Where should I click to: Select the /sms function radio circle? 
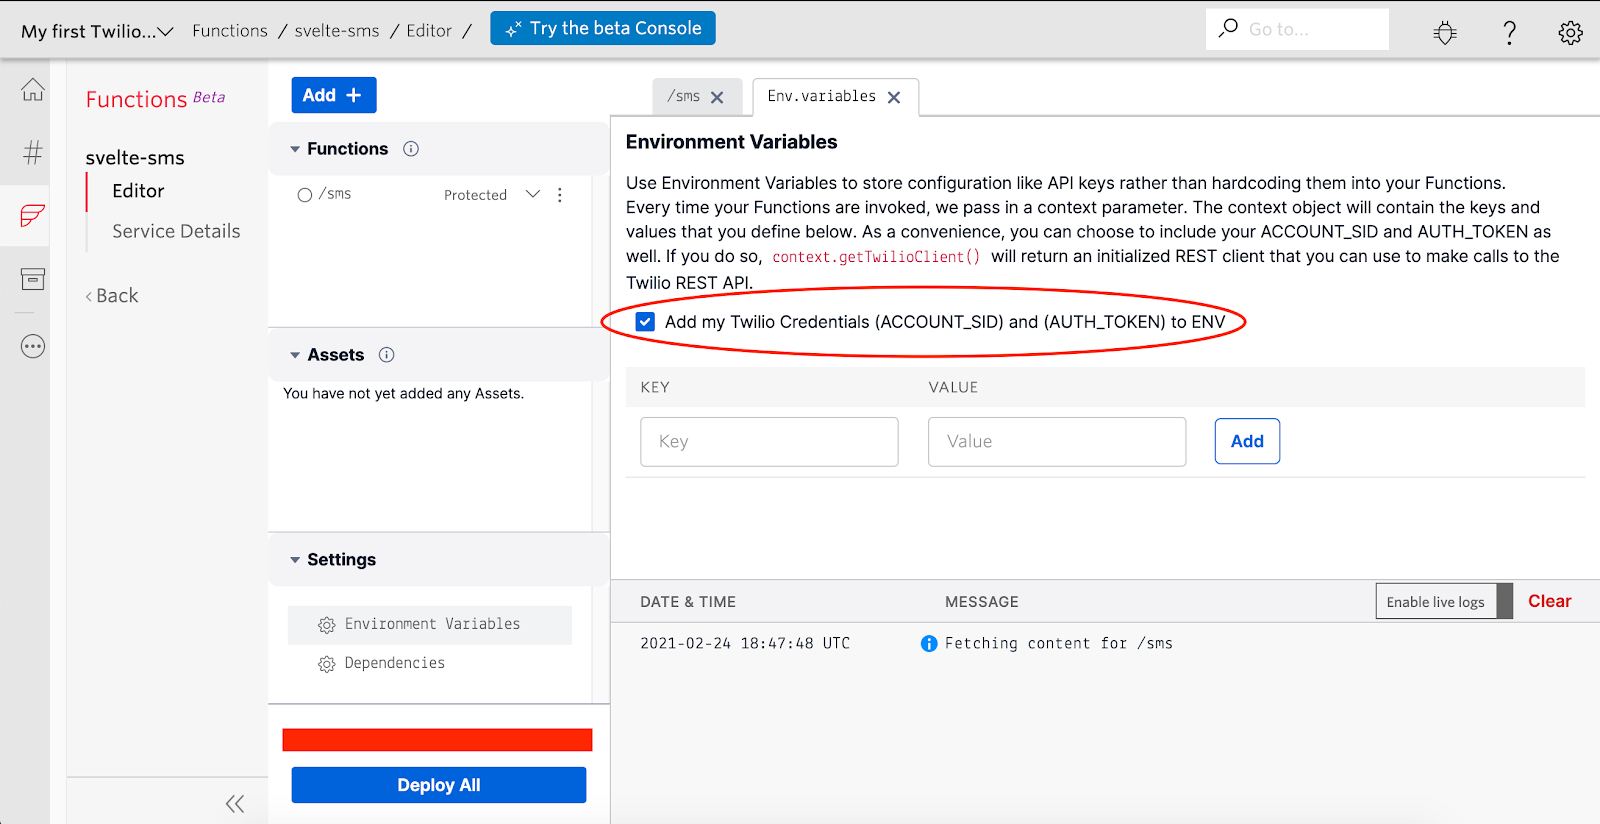(x=305, y=195)
